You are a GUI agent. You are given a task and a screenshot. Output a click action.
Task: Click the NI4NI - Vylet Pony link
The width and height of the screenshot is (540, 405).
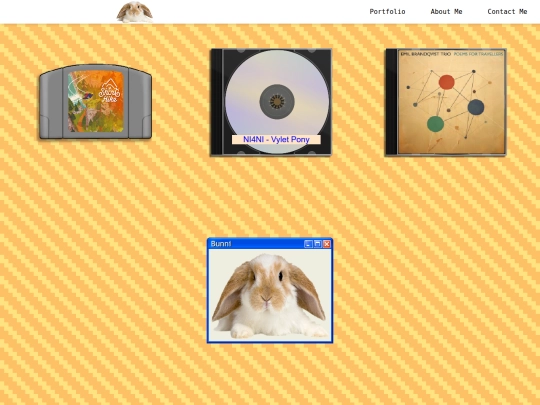coord(276,139)
